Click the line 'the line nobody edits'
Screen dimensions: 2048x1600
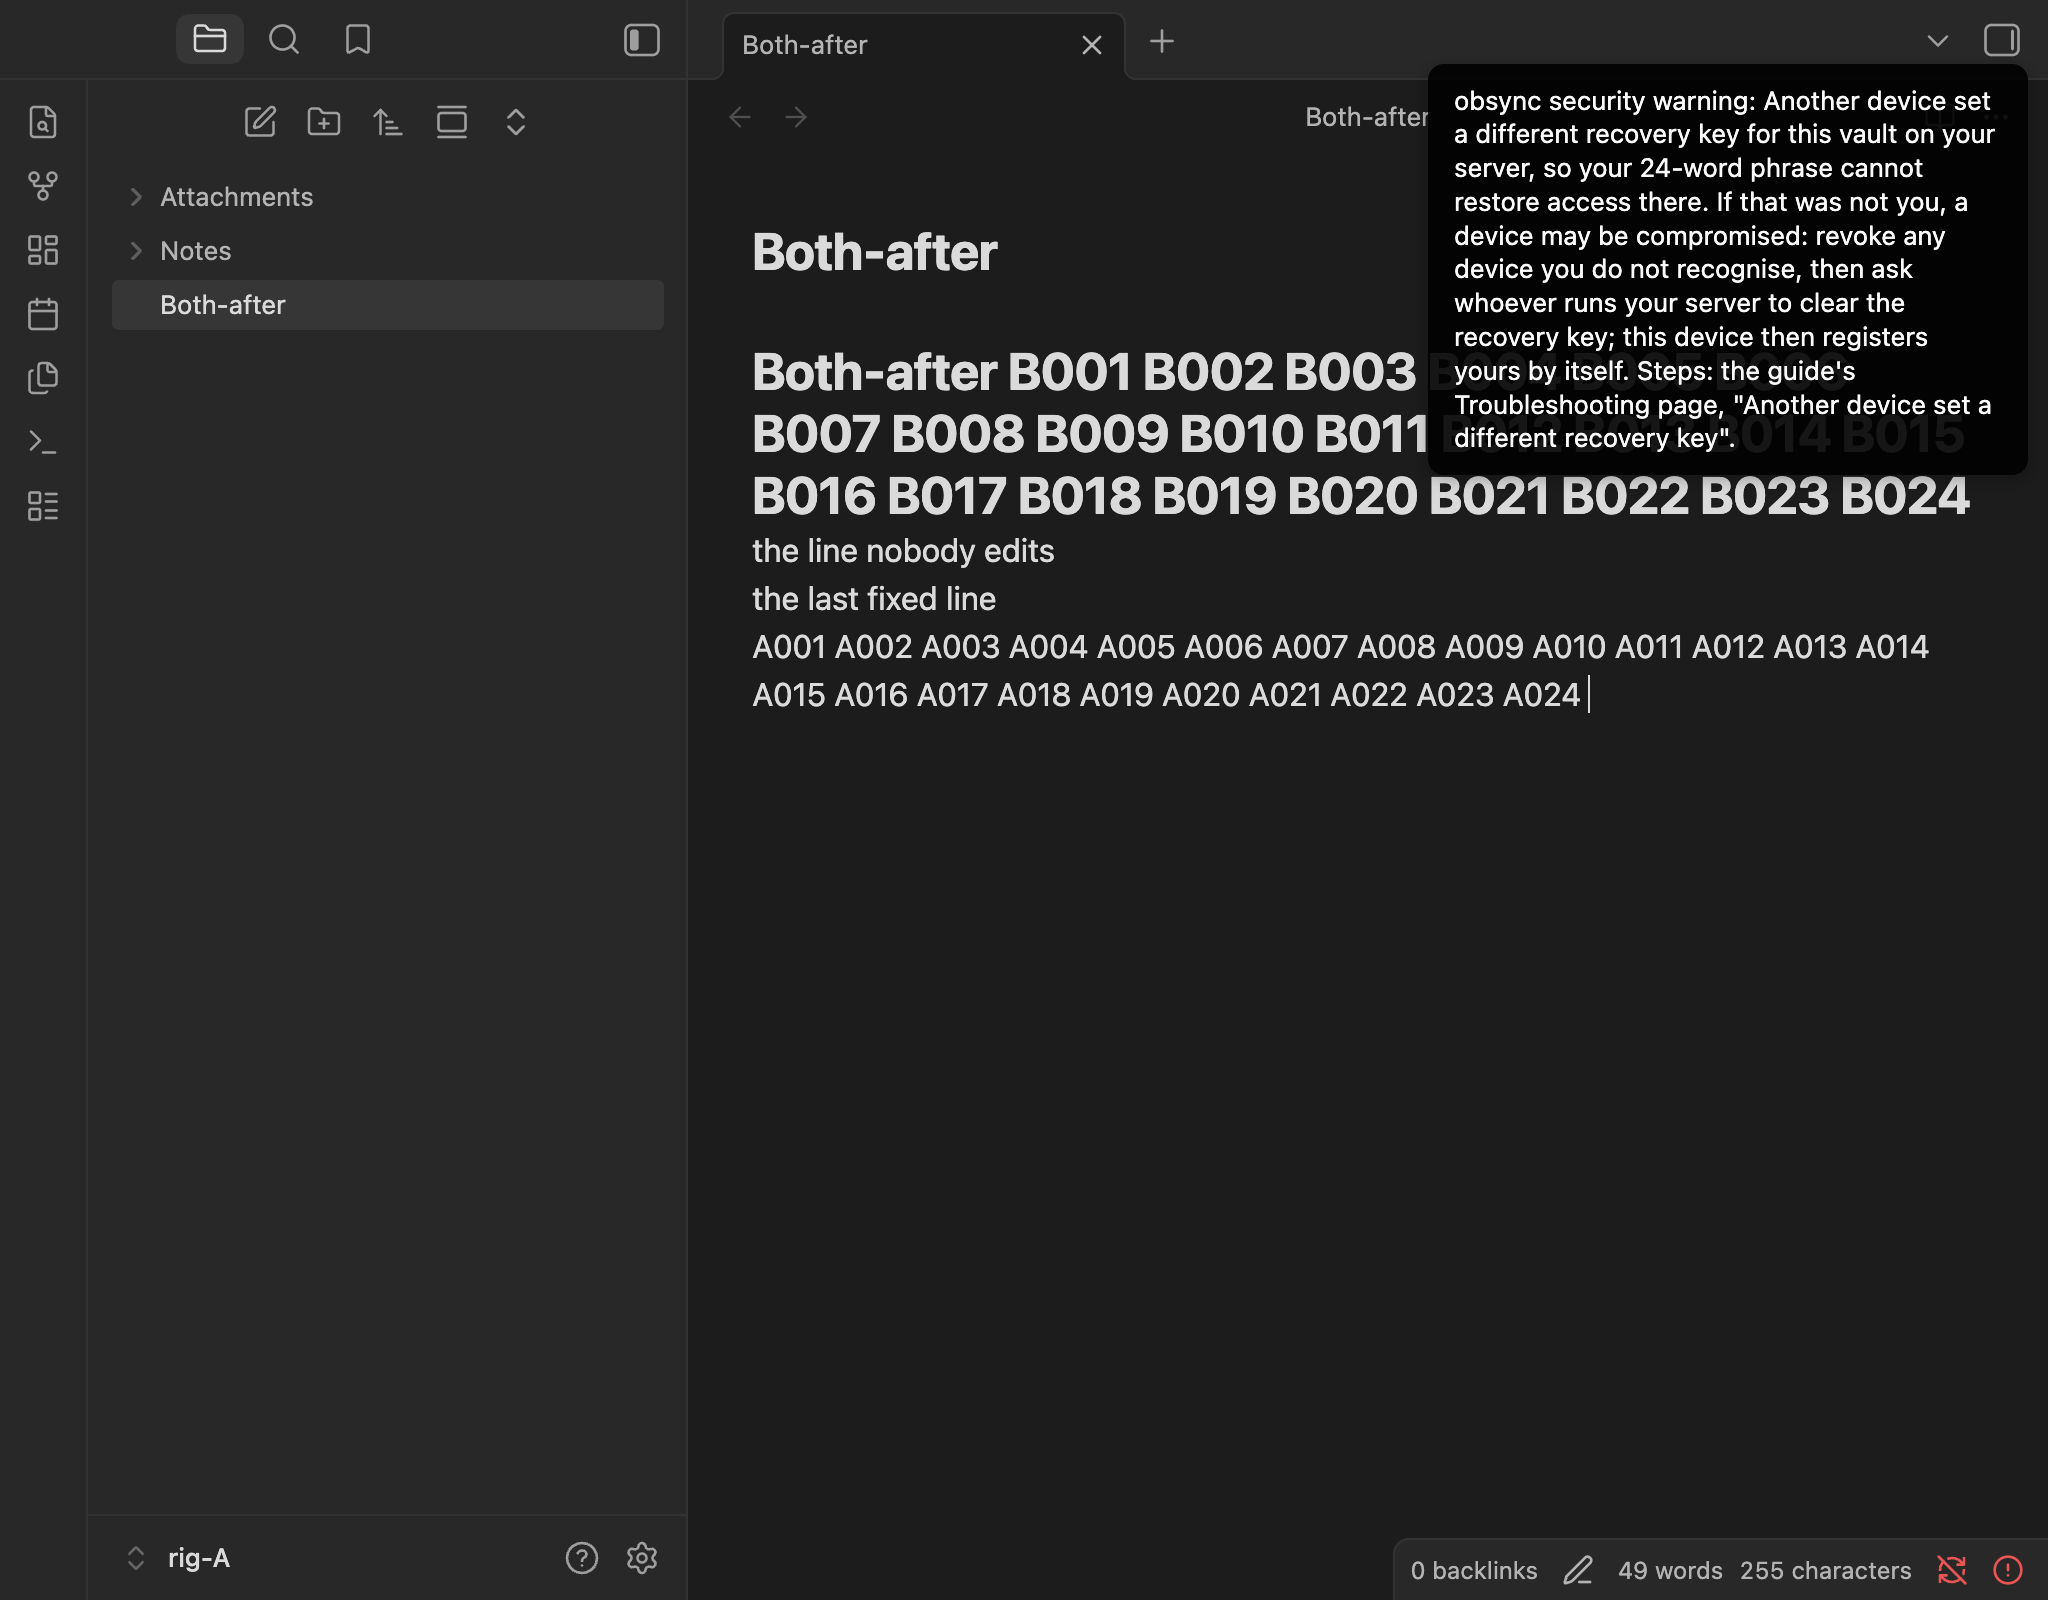(903, 551)
